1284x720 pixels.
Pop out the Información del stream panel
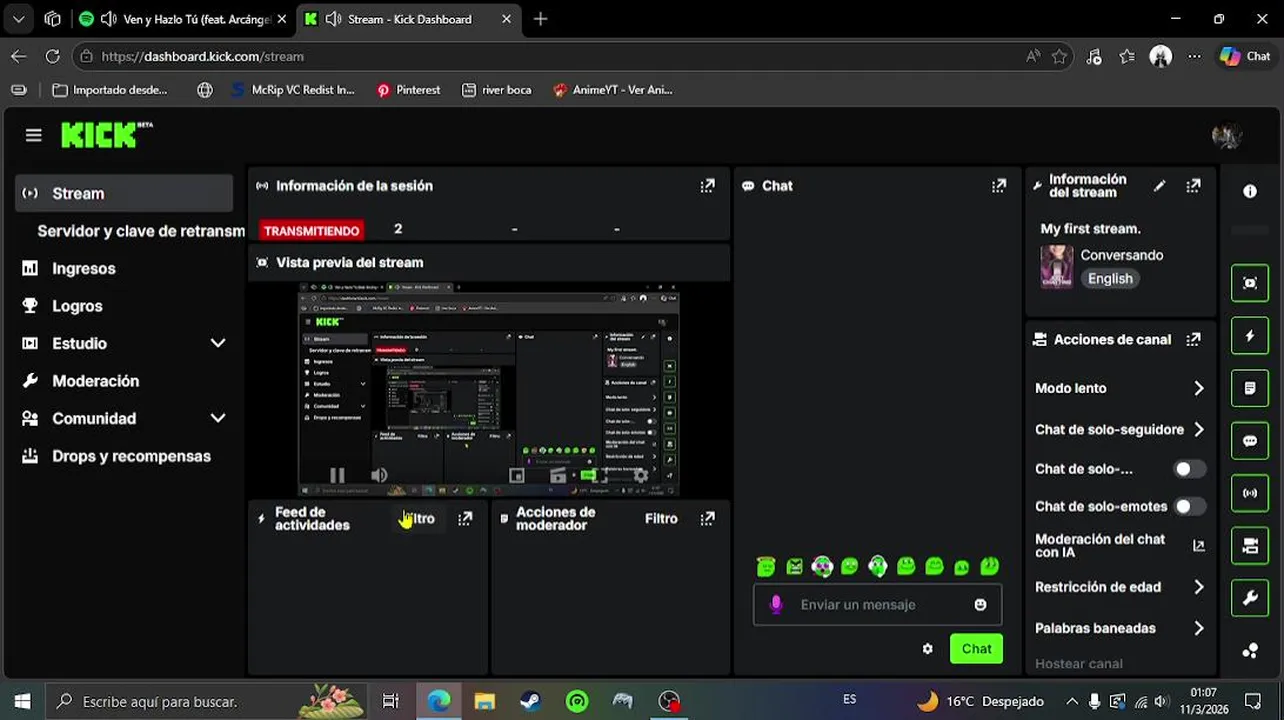(x=1193, y=186)
